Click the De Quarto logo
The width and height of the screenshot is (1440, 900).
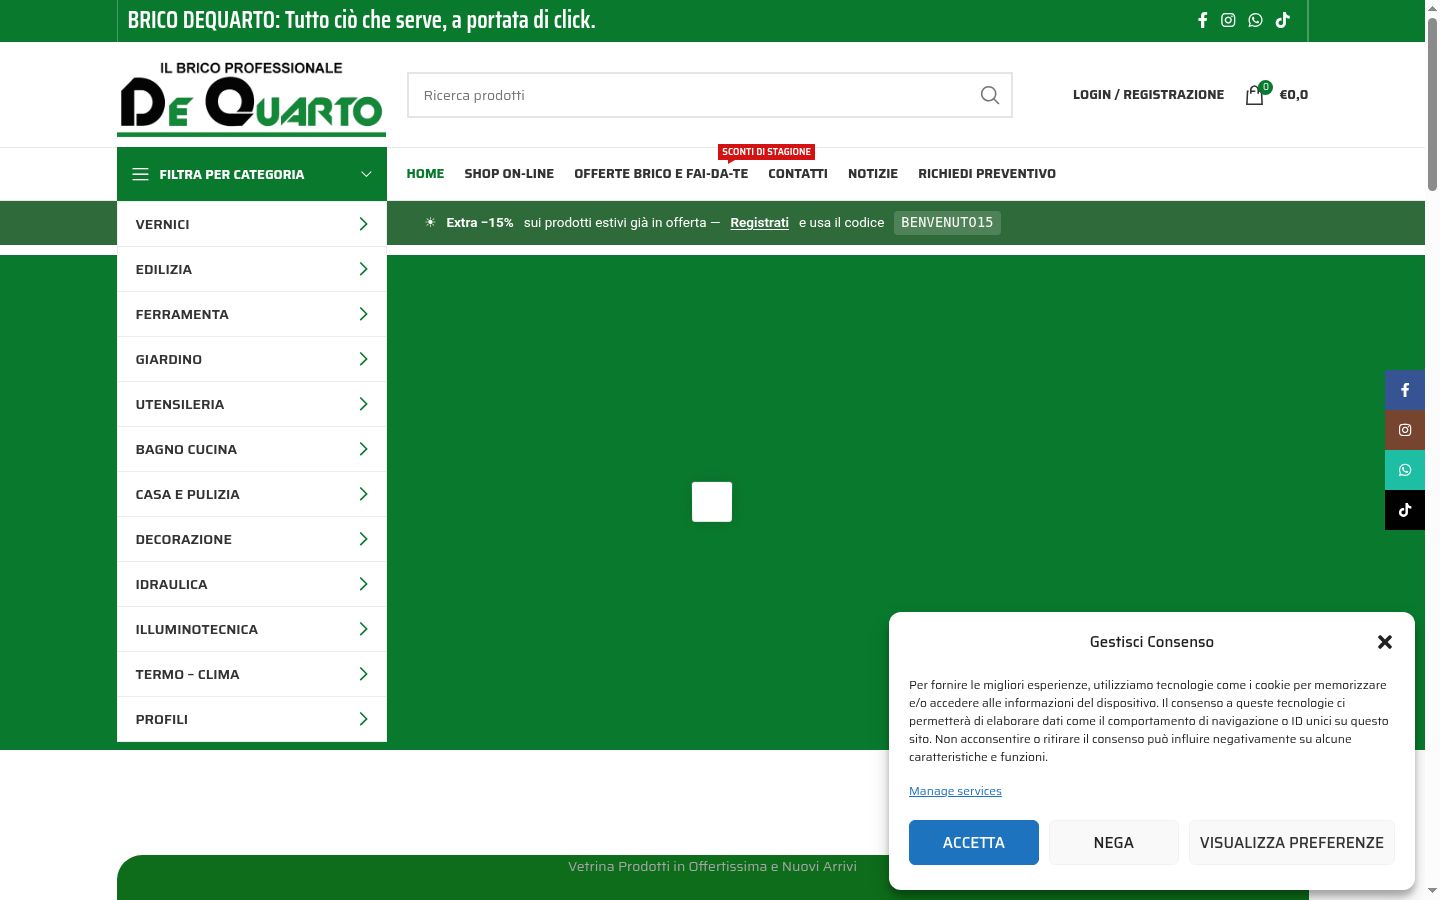(251, 97)
